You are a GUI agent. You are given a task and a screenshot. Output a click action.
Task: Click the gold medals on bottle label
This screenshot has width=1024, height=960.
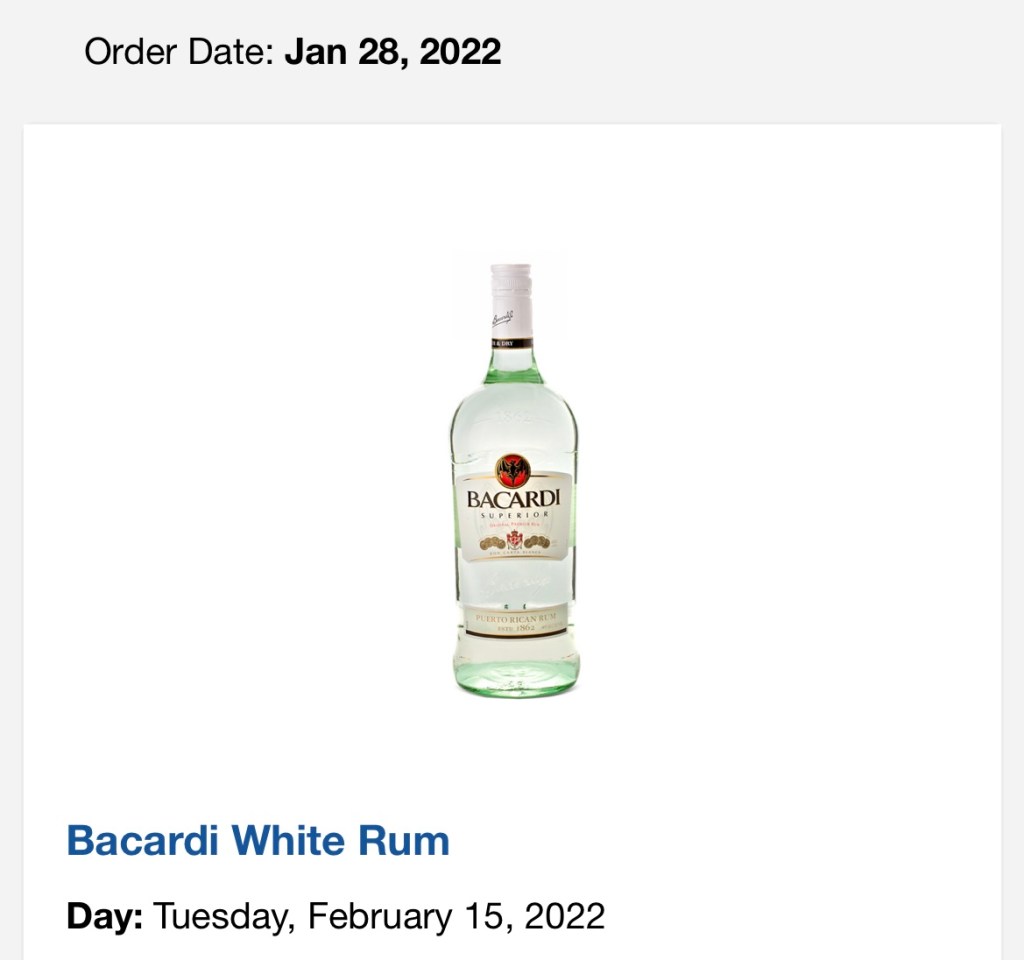click(x=515, y=542)
